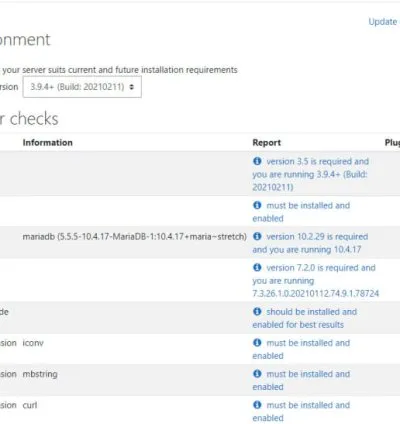Select the iconv information cell
400x424 pixels.
click(33, 343)
